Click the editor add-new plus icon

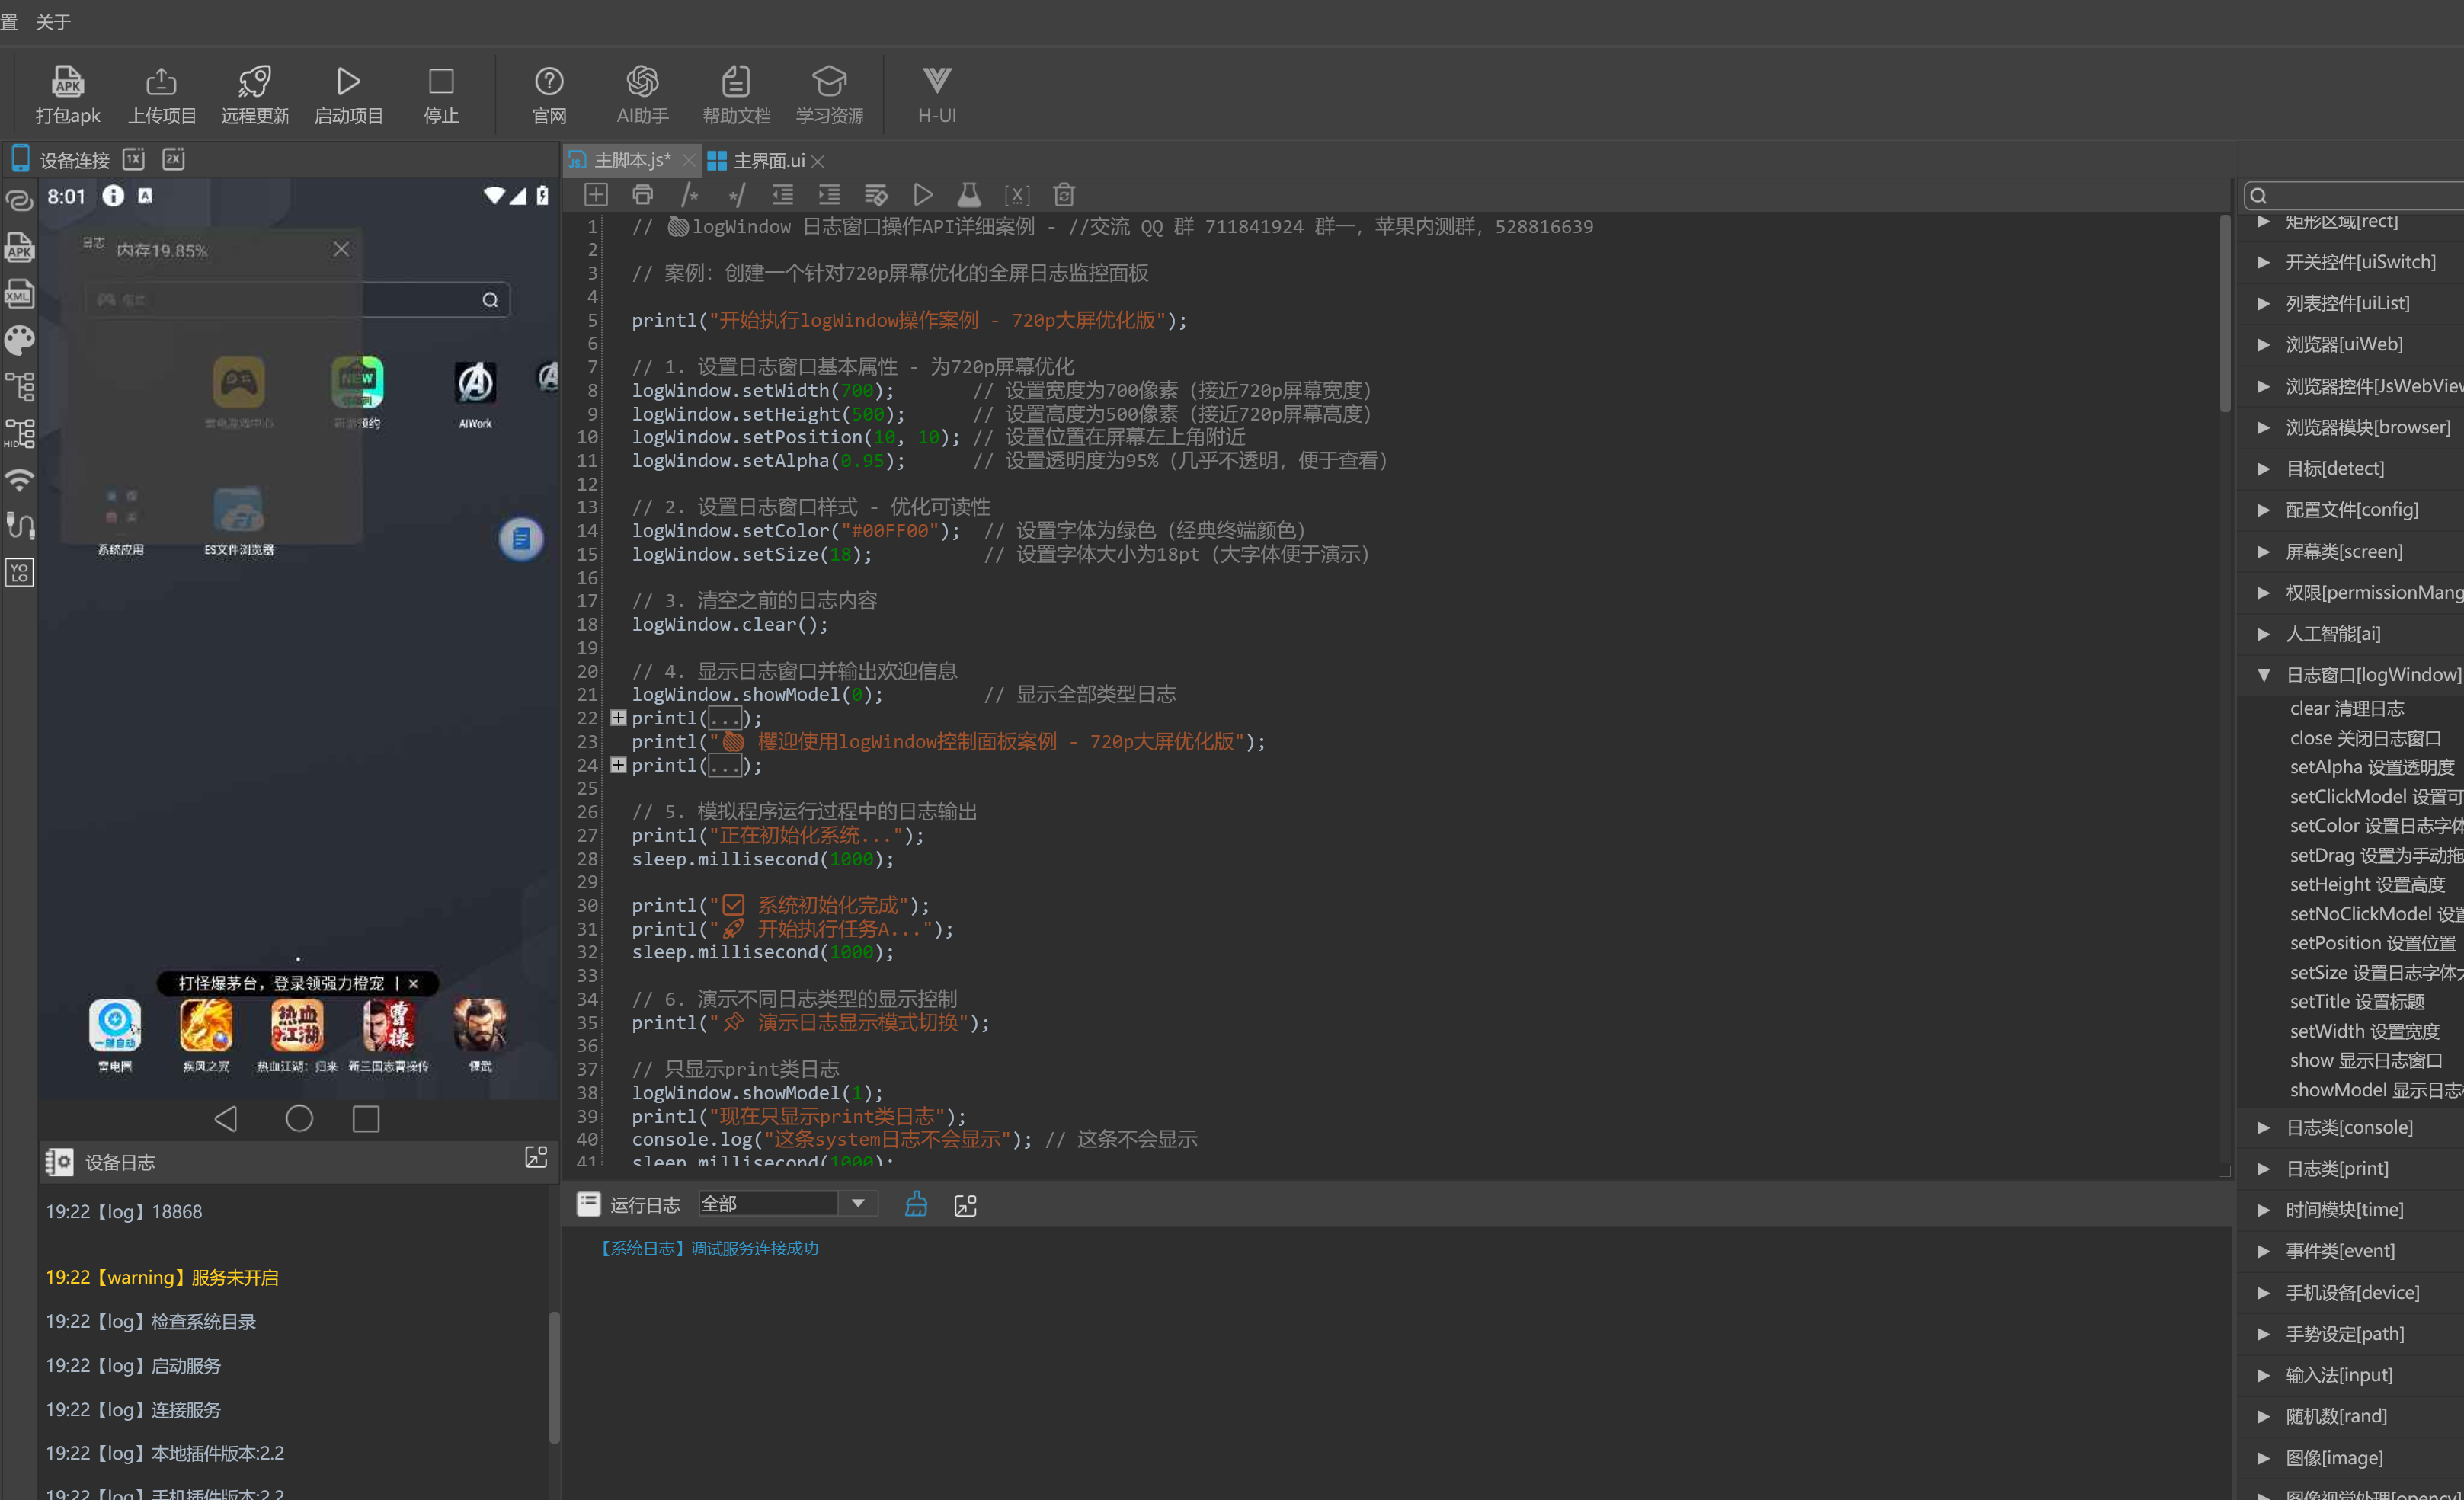pos(596,195)
